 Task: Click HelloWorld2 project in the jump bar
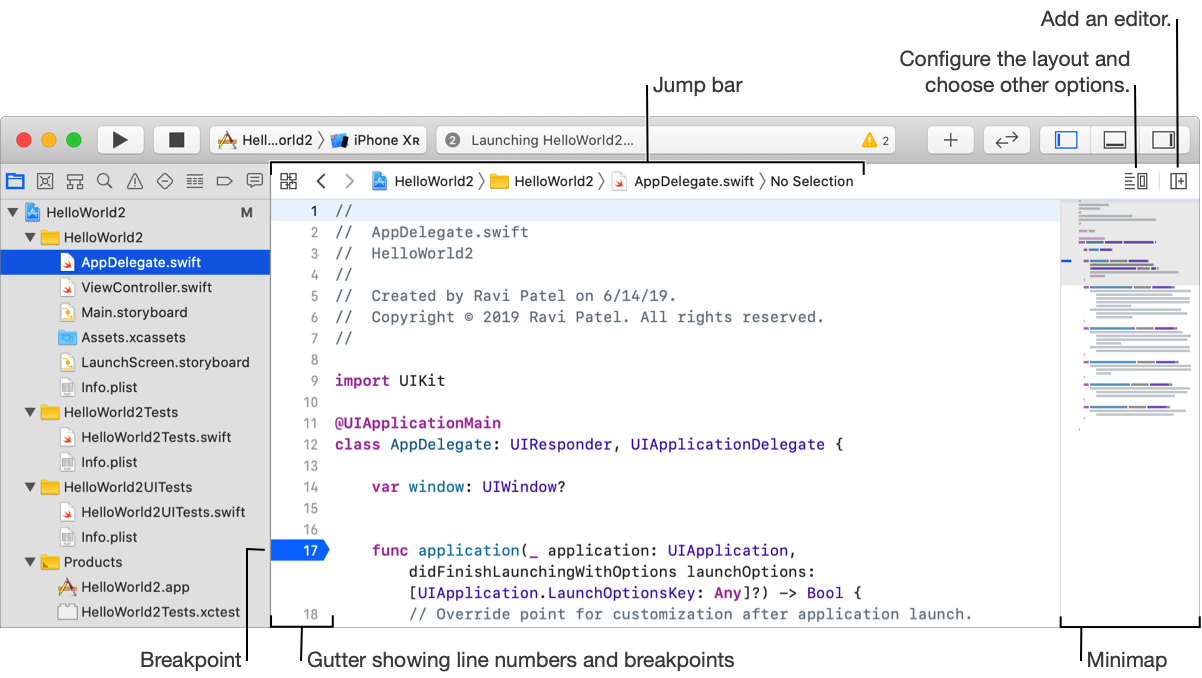[423, 181]
